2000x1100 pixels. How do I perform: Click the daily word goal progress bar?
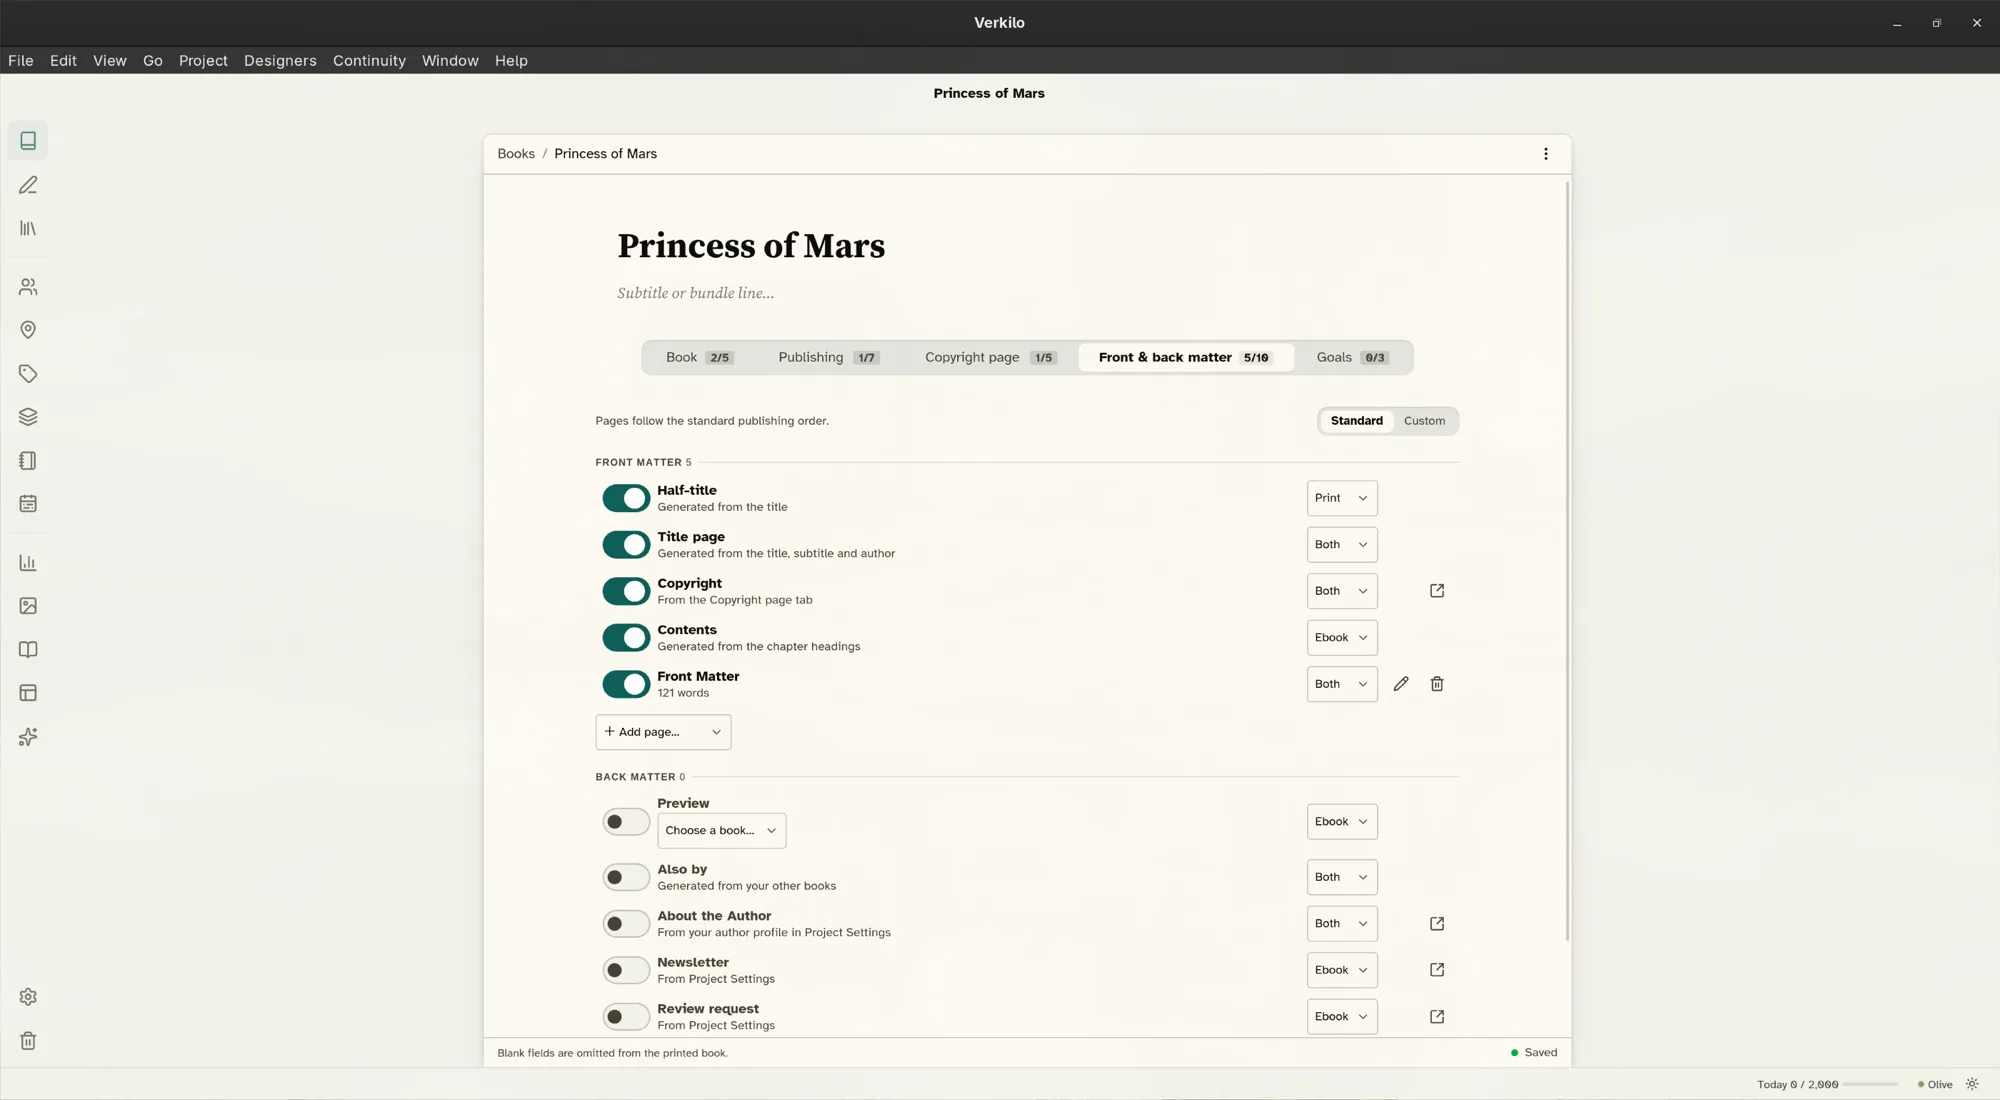(1870, 1084)
